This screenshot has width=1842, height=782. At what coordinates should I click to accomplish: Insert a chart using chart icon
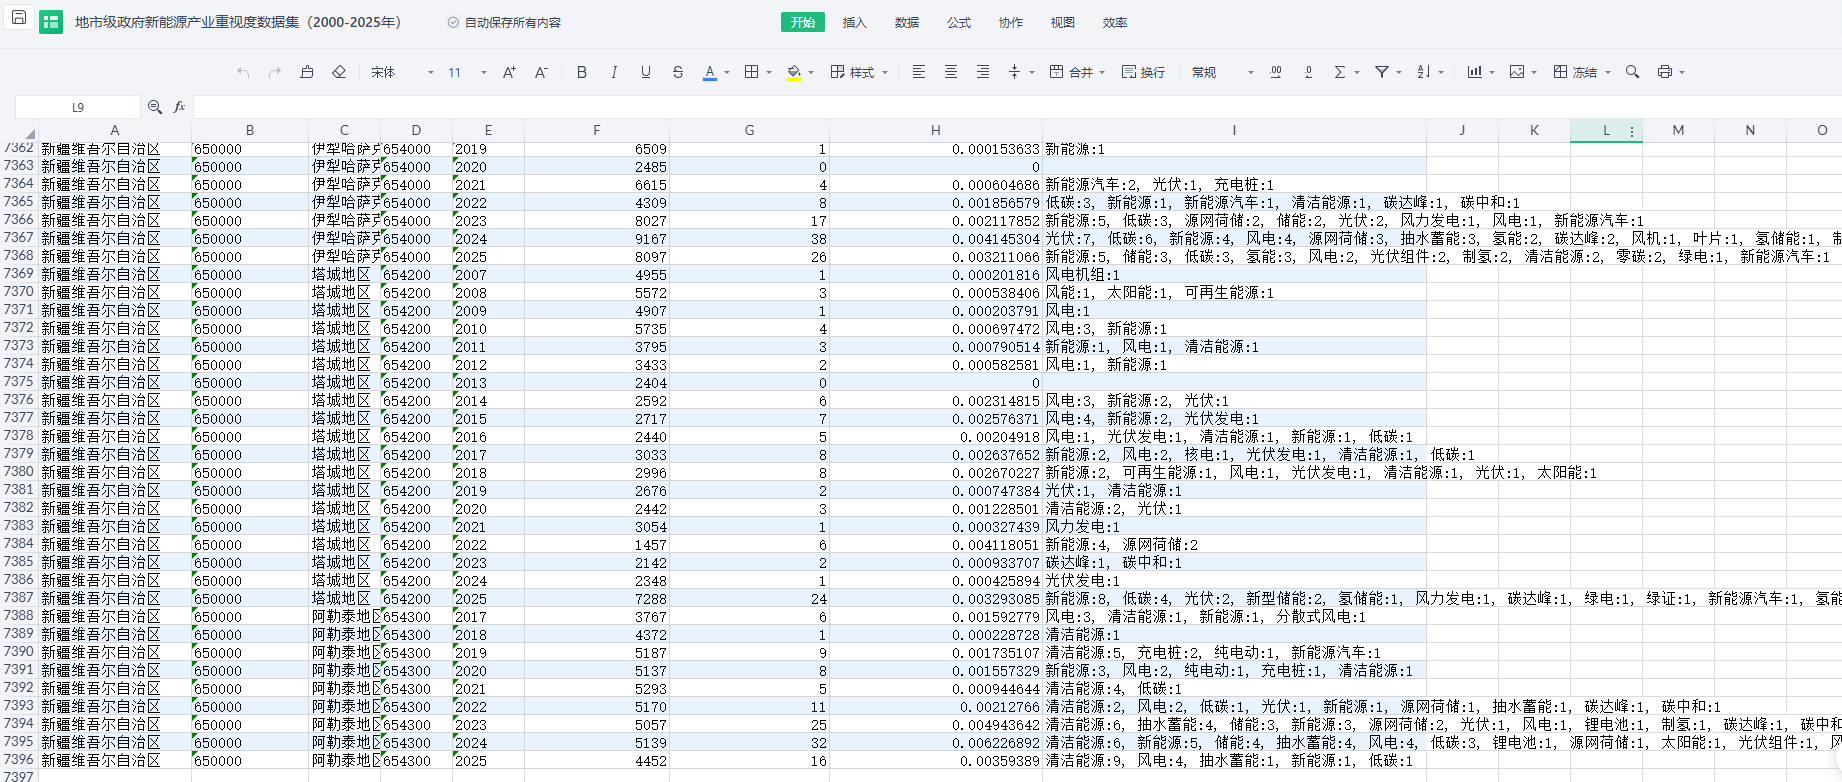click(x=1474, y=72)
